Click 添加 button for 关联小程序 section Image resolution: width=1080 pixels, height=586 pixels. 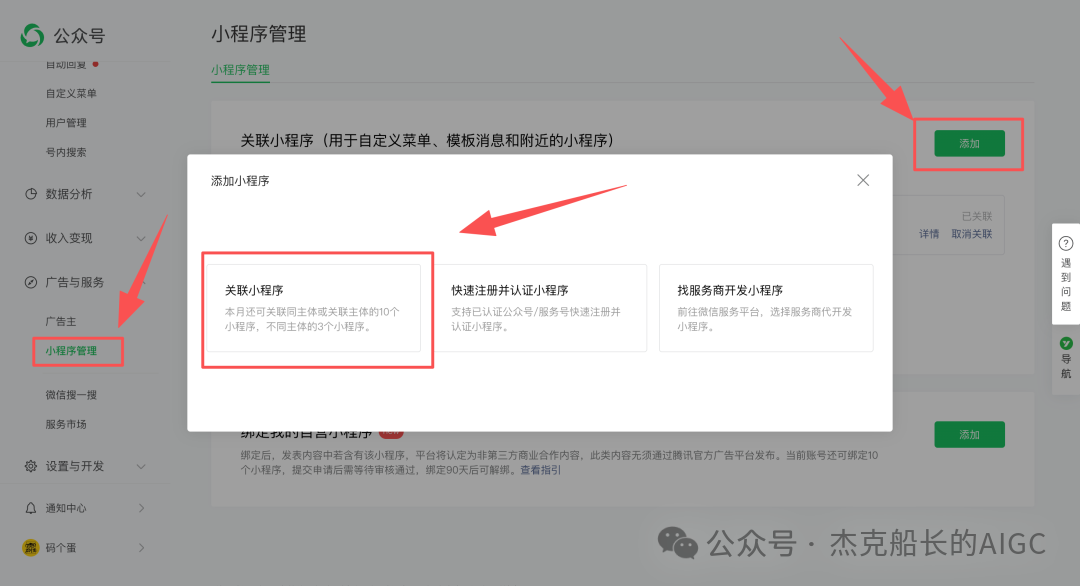969,143
